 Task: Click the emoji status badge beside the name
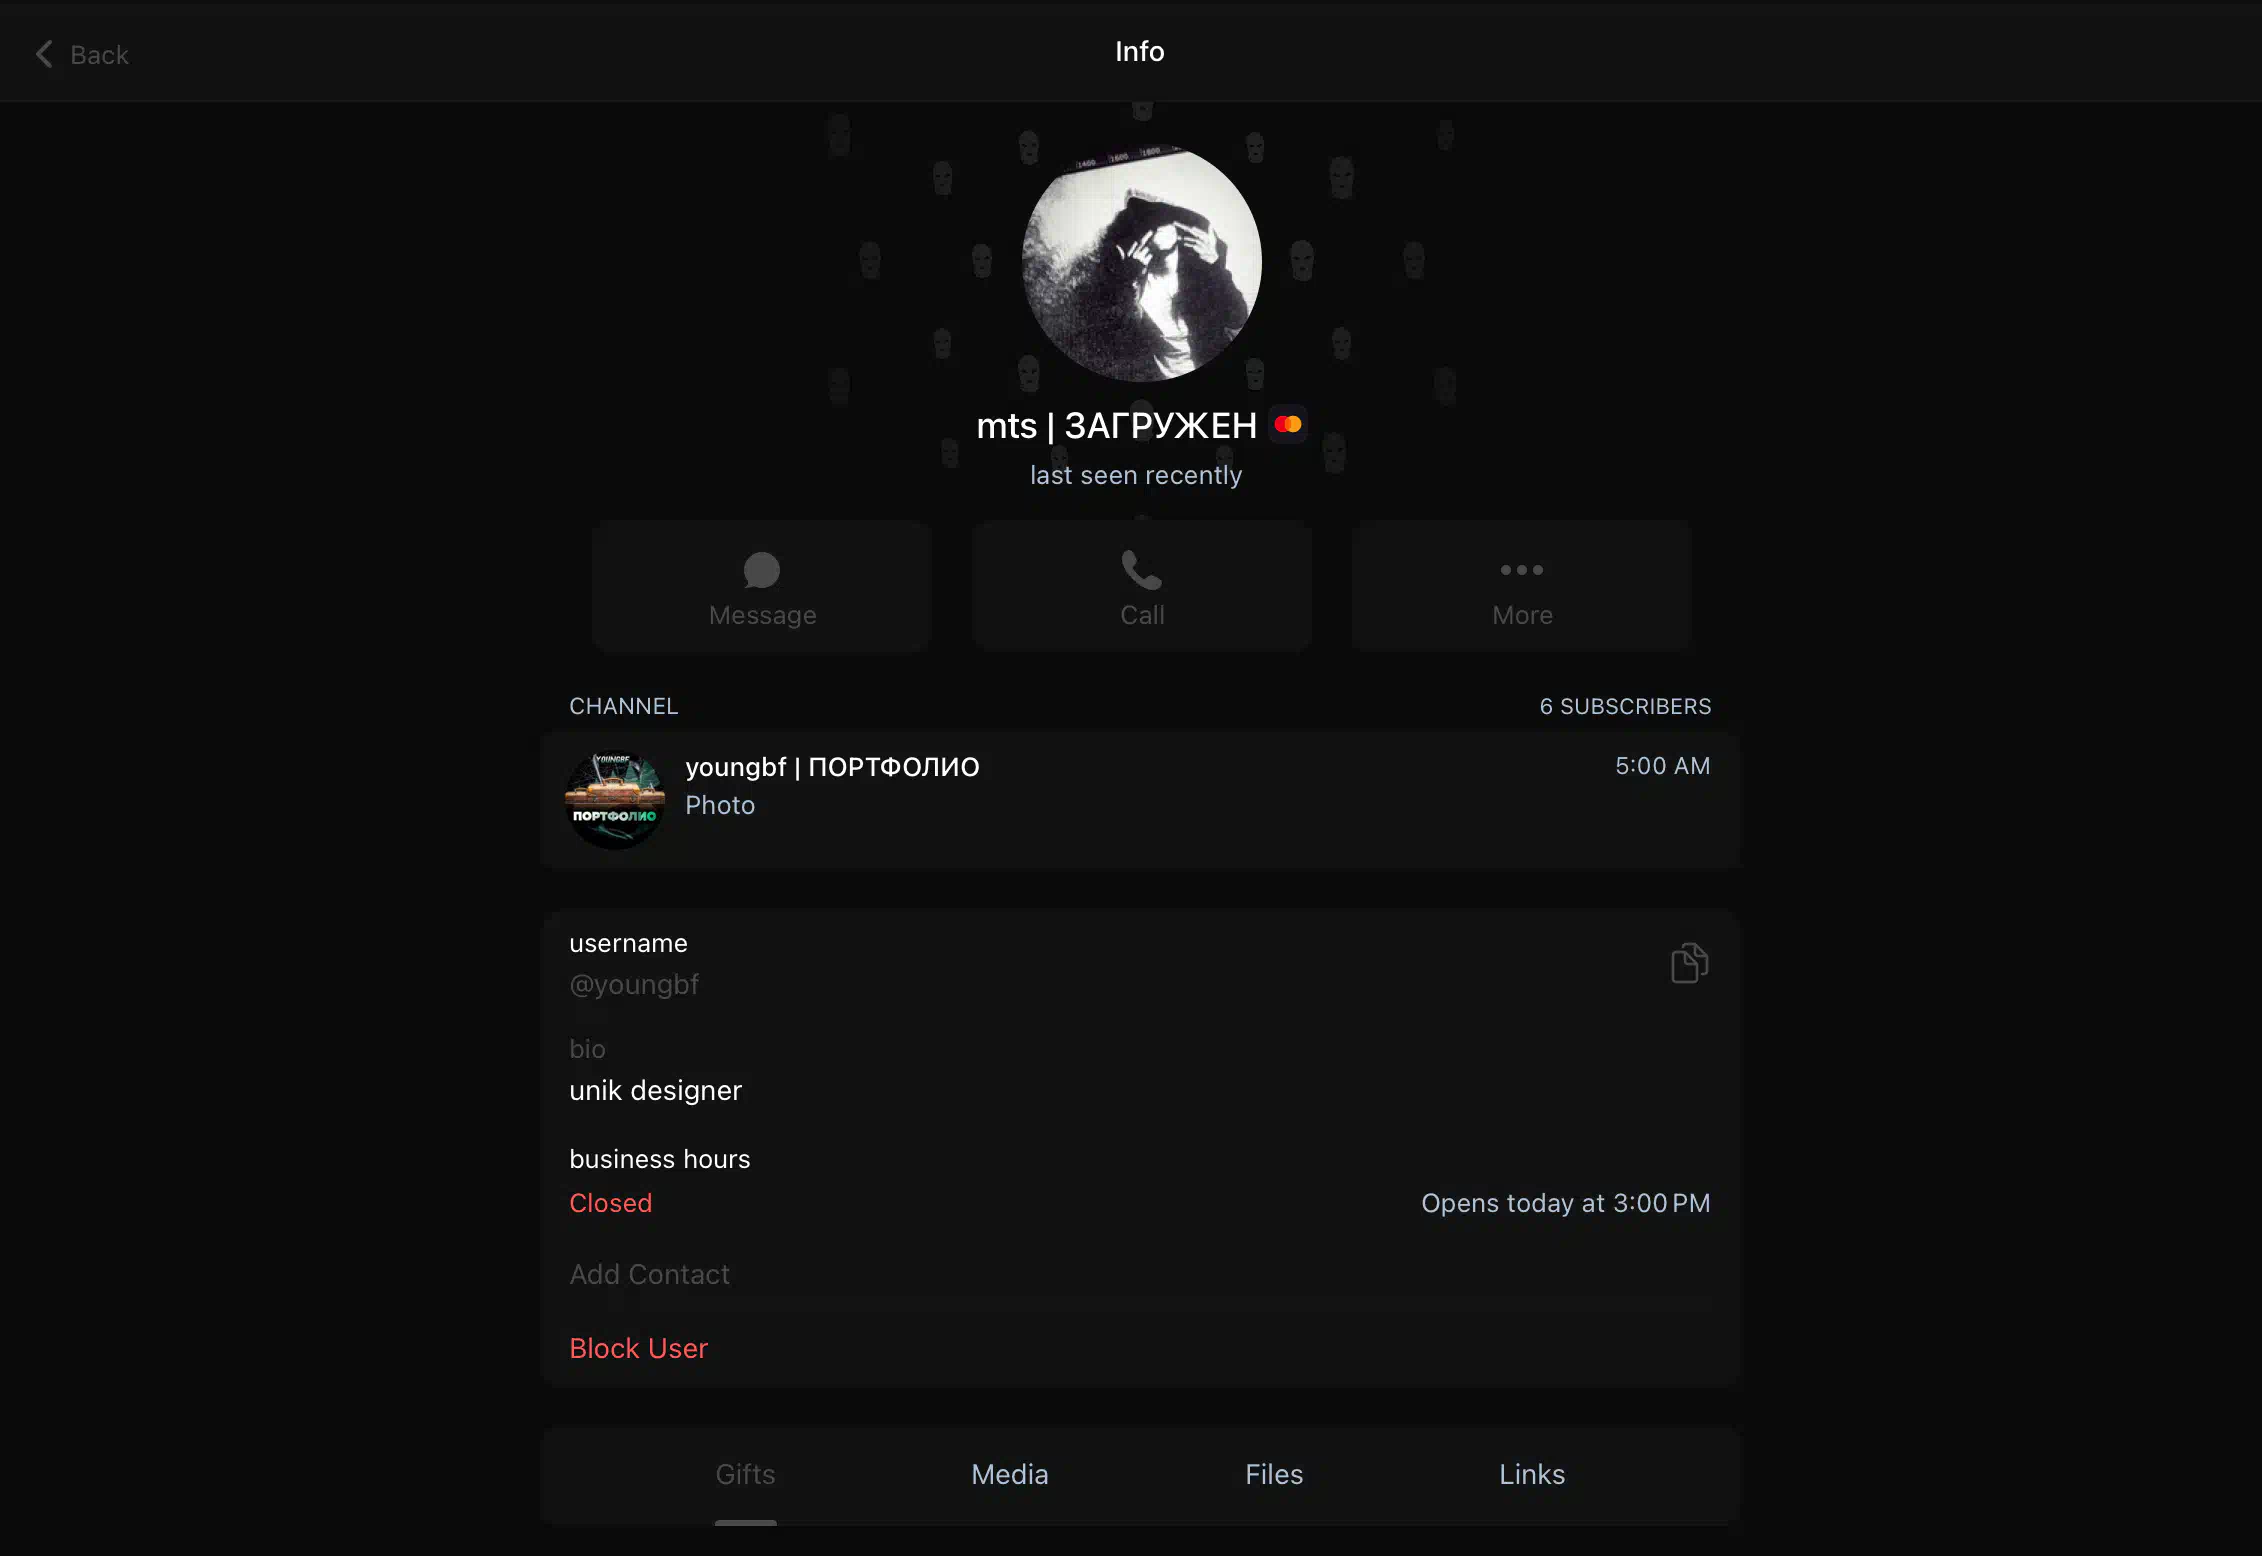coord(1288,424)
